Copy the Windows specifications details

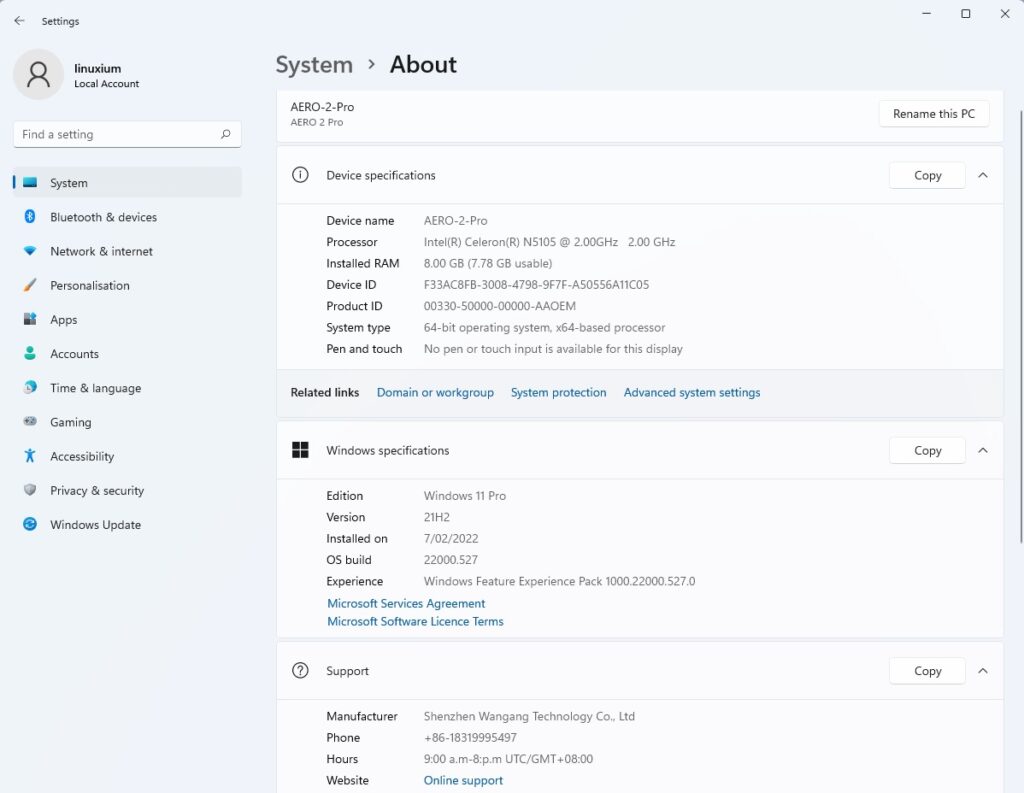(x=927, y=450)
